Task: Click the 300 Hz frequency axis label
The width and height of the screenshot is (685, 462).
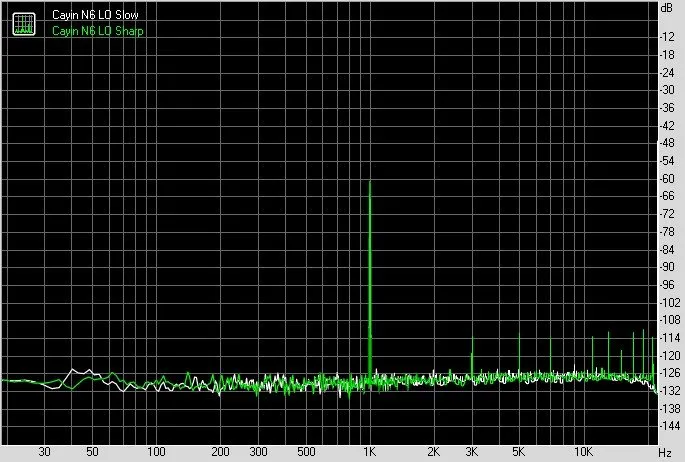Action: coord(258,452)
